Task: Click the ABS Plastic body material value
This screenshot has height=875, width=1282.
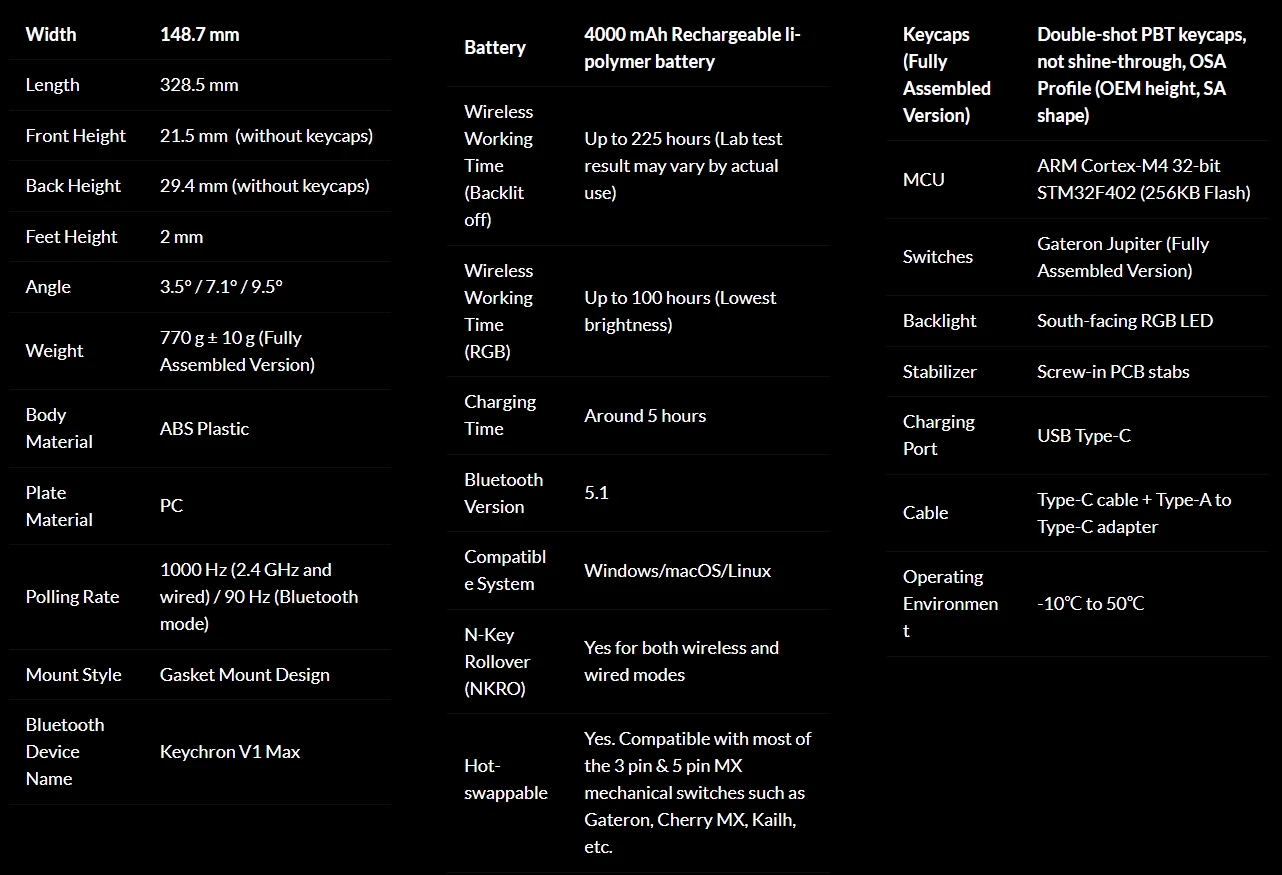Action: coord(204,428)
